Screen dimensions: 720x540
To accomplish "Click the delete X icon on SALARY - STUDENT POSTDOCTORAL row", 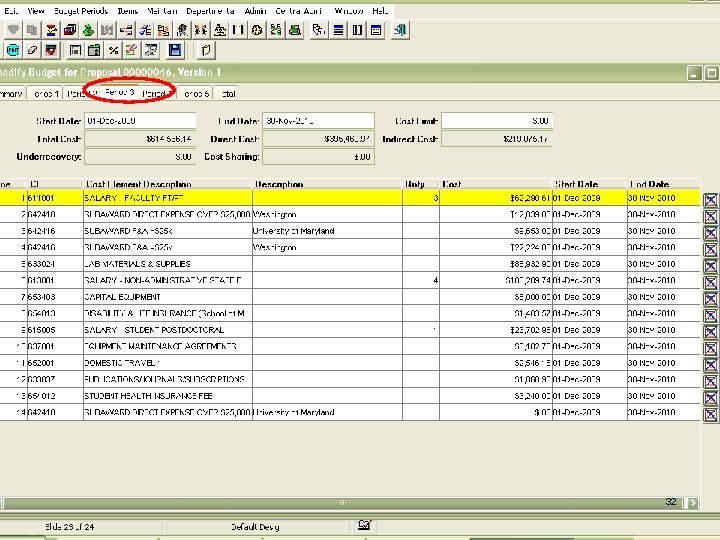I will (x=710, y=332).
